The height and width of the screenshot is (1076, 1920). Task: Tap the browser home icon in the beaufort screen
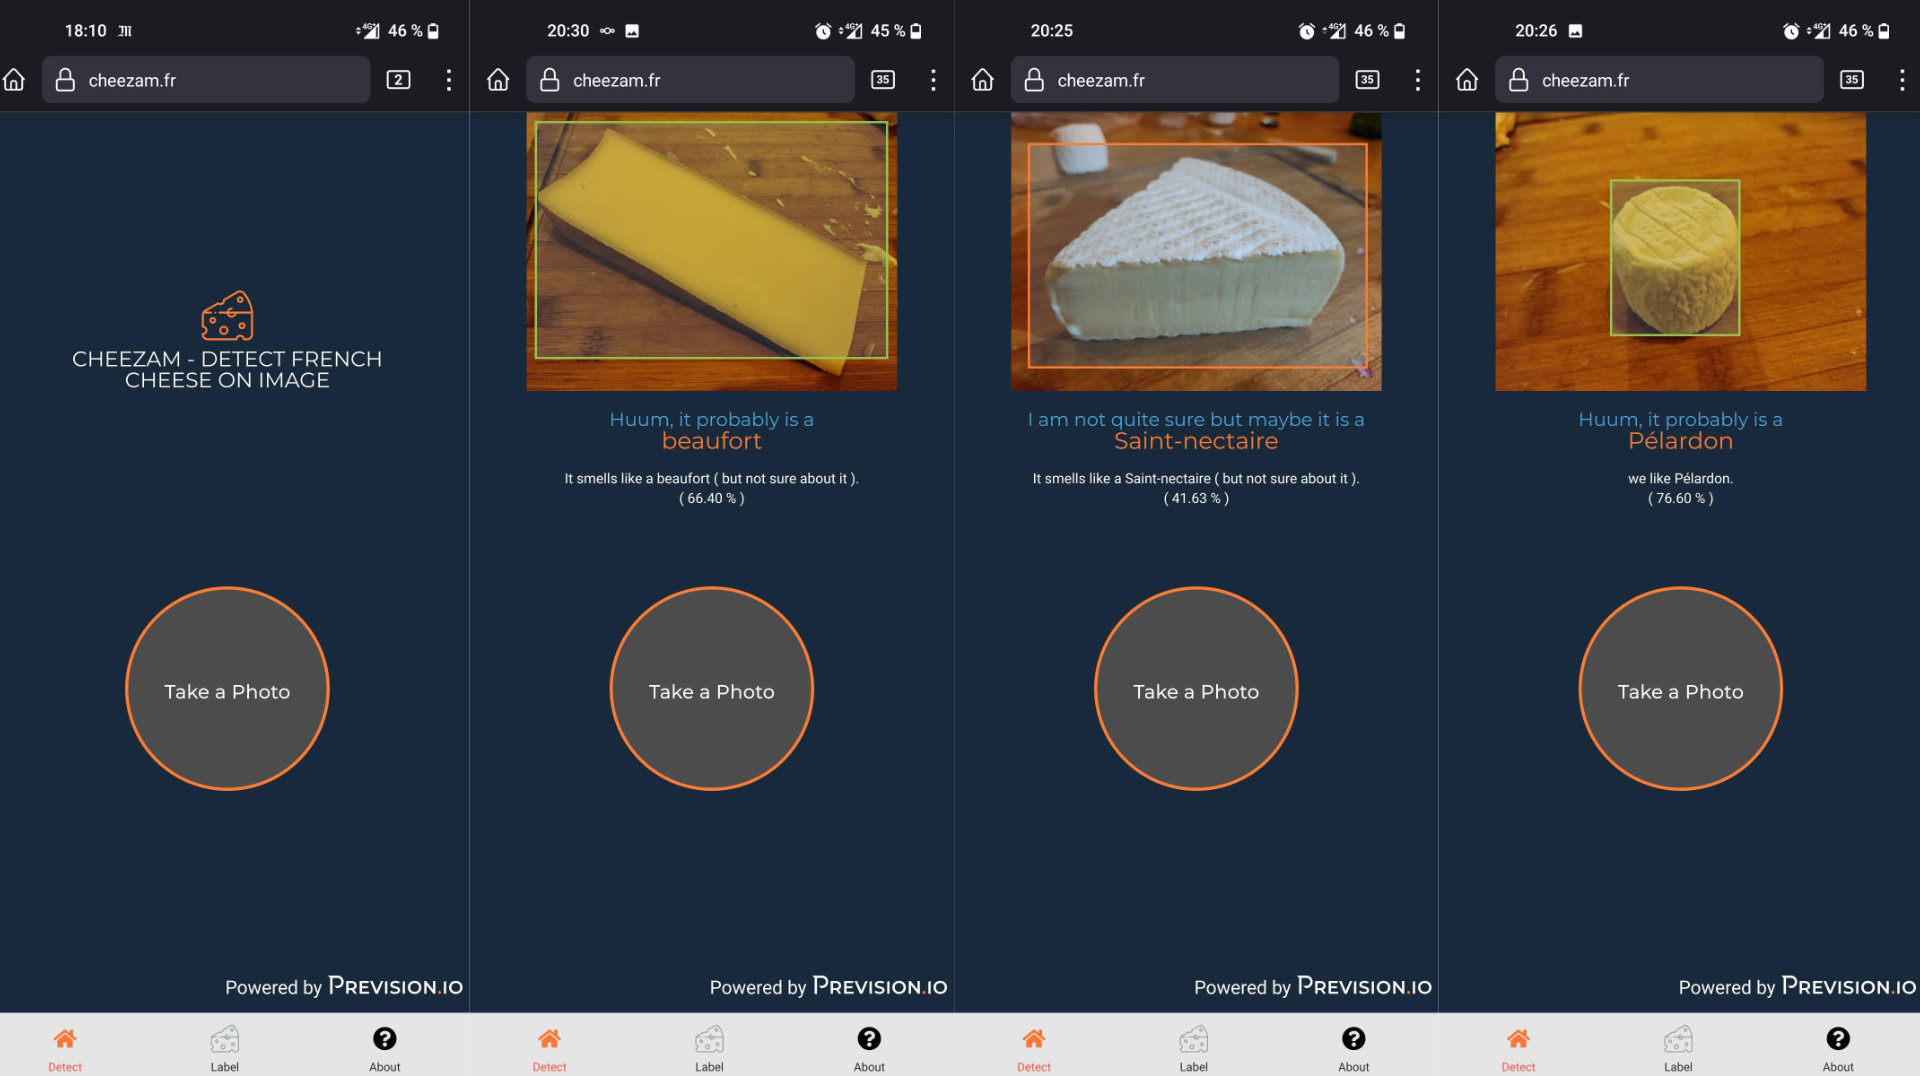pos(498,80)
